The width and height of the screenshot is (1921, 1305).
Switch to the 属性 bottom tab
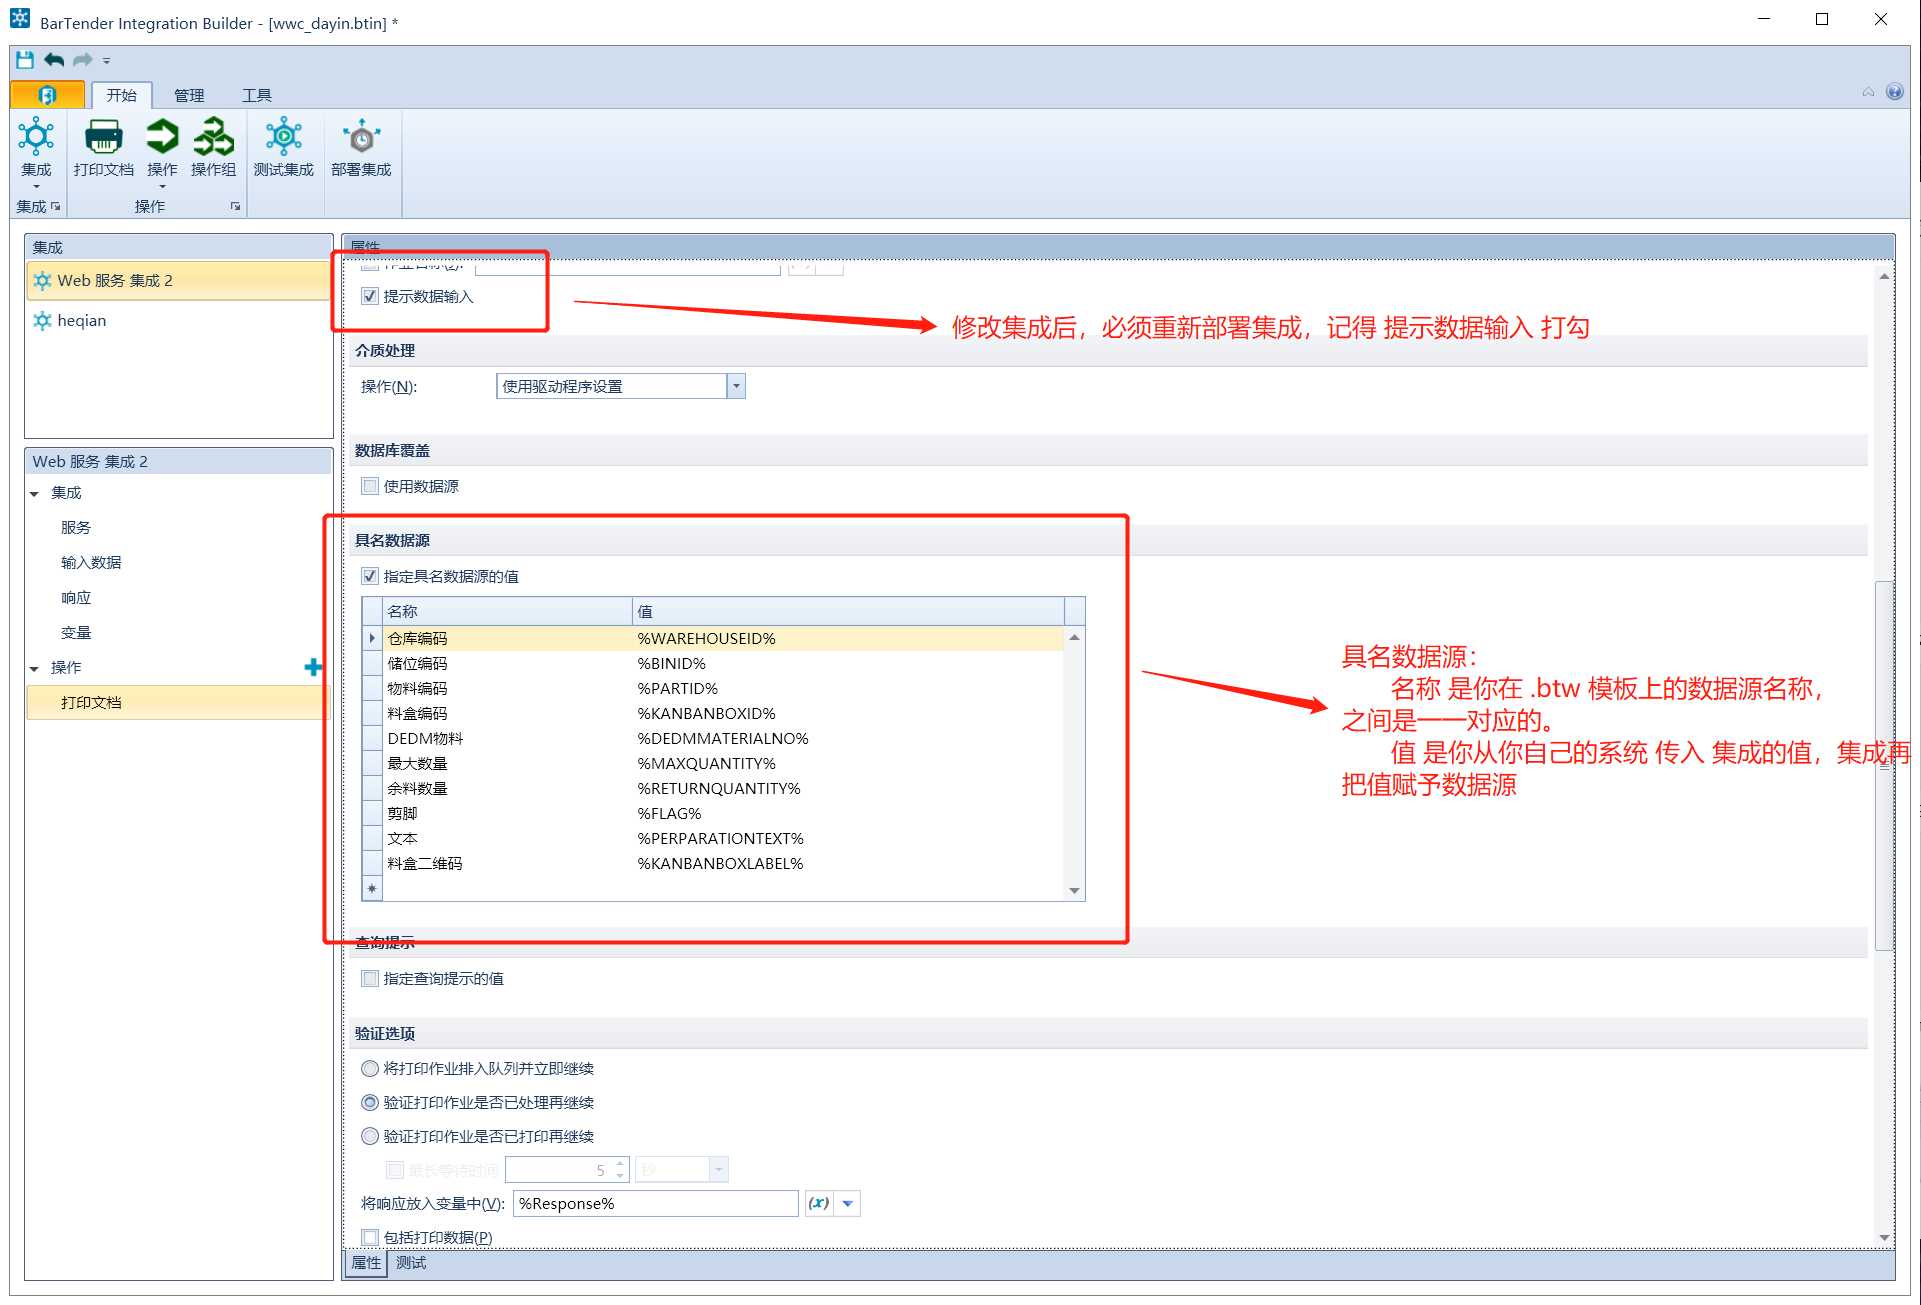pos(366,1263)
